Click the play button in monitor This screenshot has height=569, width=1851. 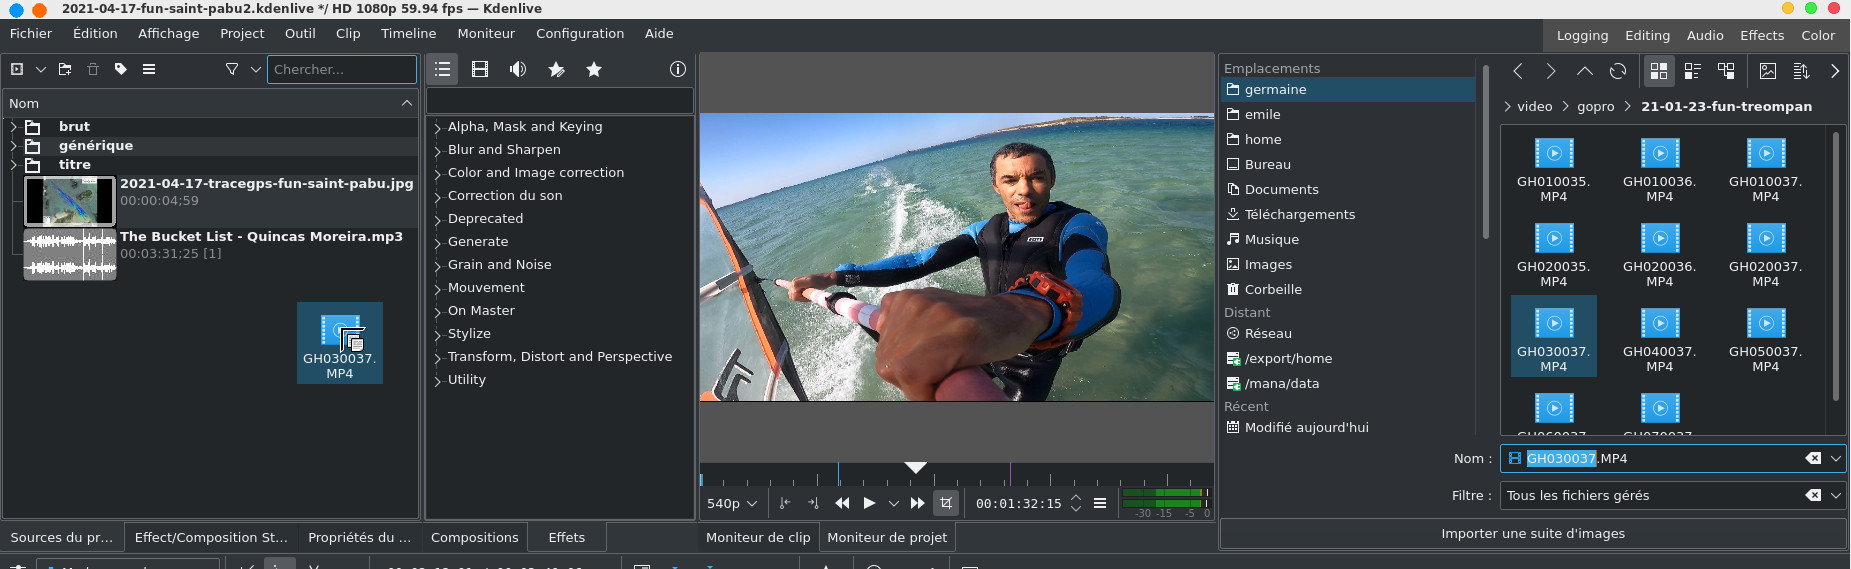point(869,503)
